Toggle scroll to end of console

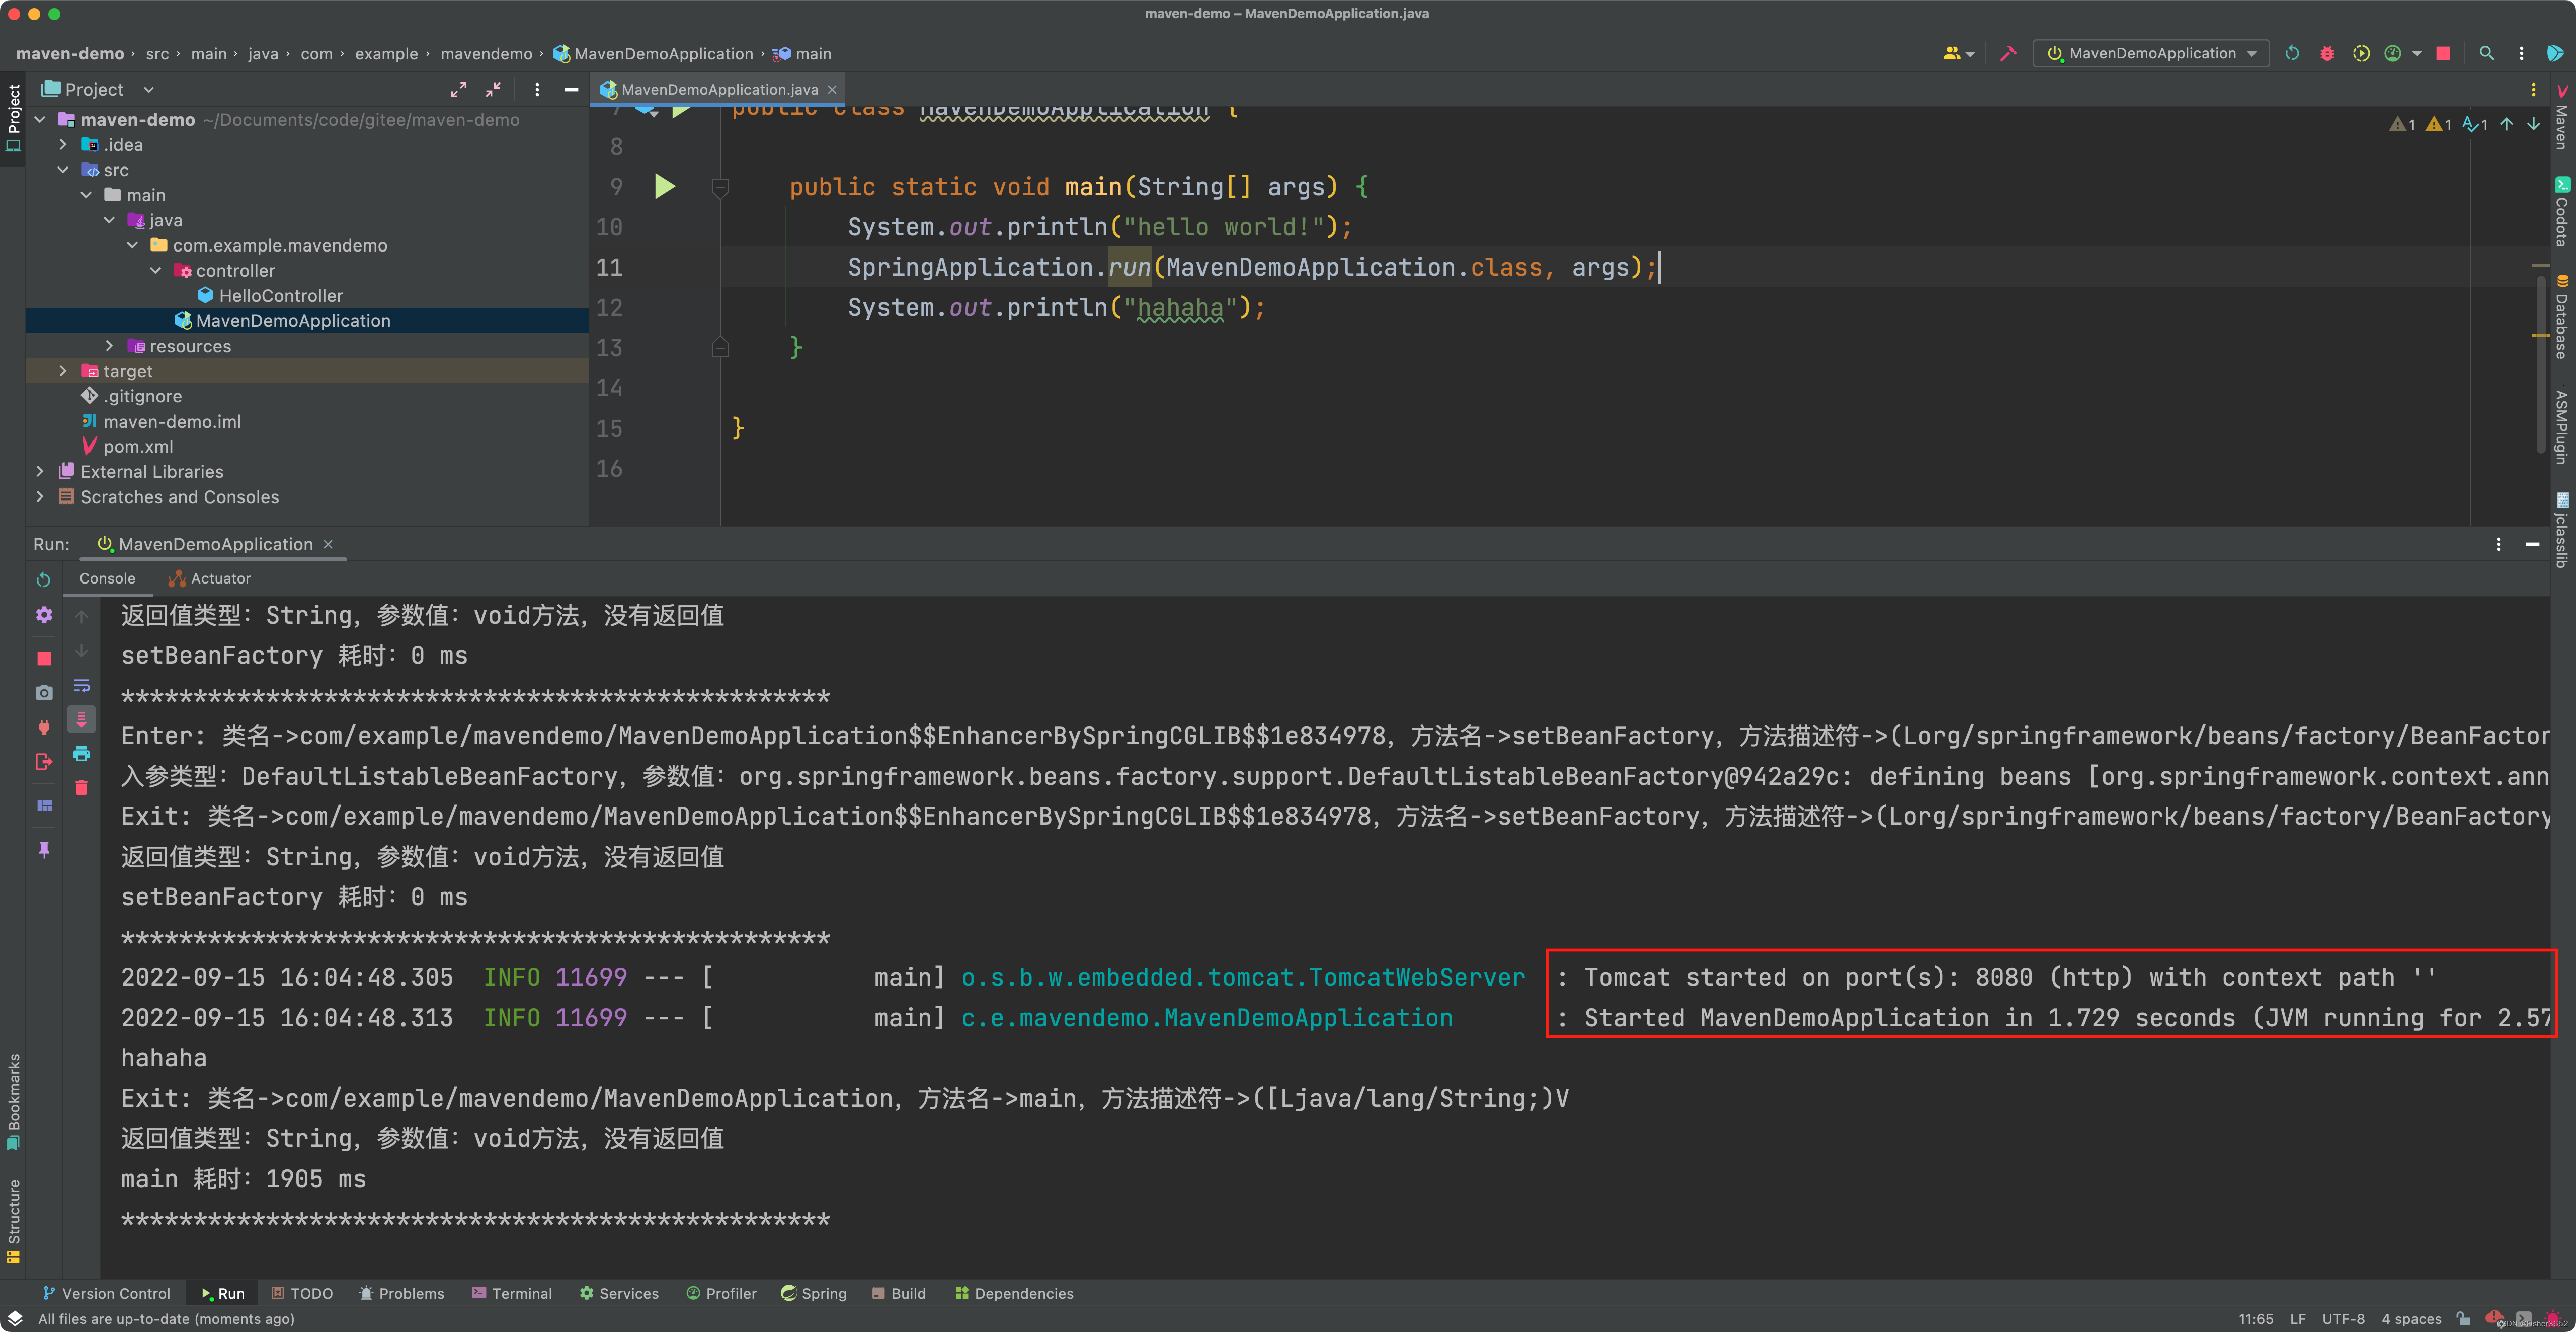tap(82, 719)
